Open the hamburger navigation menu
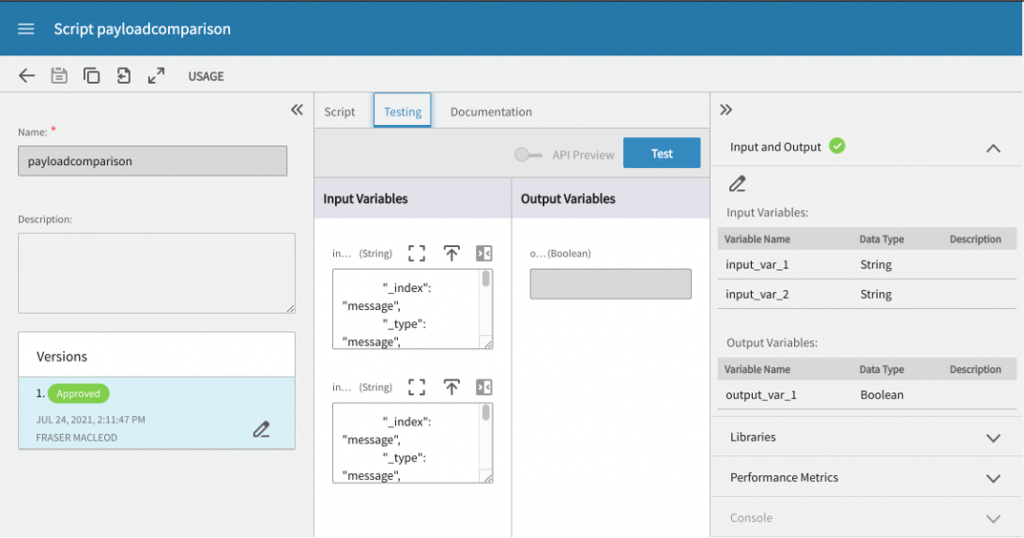 pos(26,29)
